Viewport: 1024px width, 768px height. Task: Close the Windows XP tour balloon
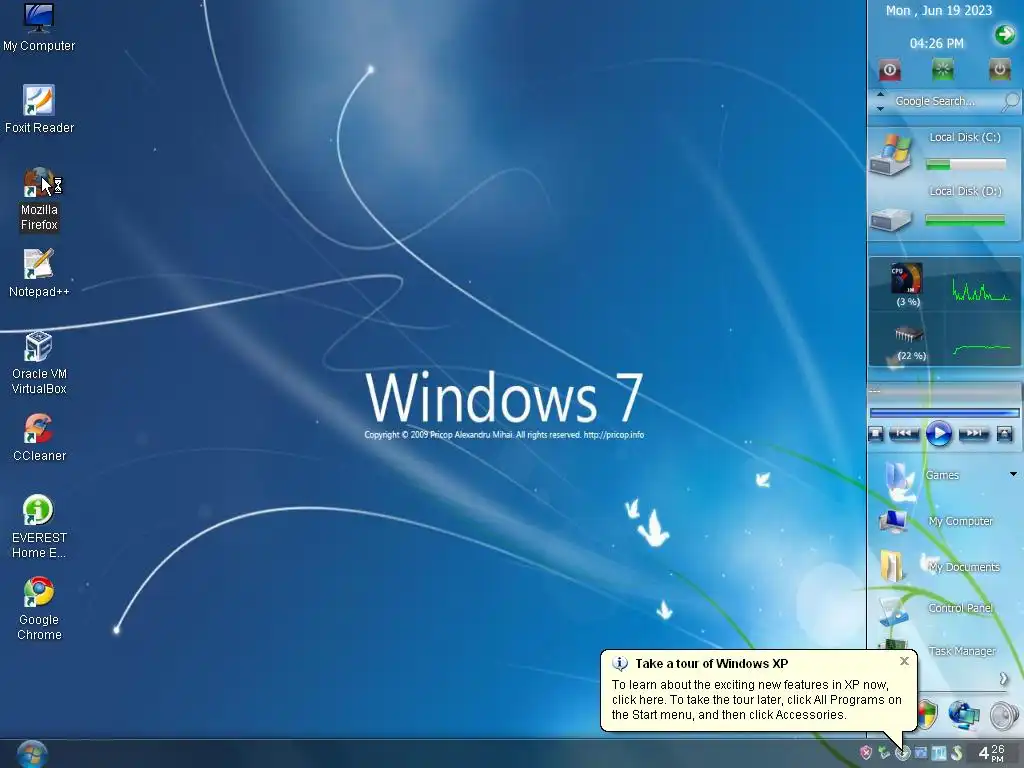tap(904, 661)
